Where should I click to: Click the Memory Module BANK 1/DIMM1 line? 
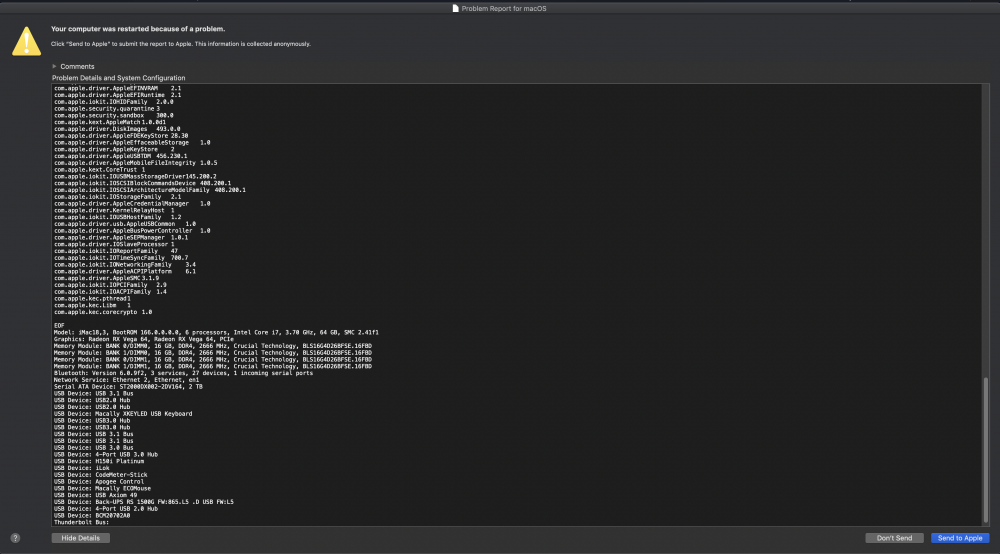pyautogui.click(x=213, y=367)
